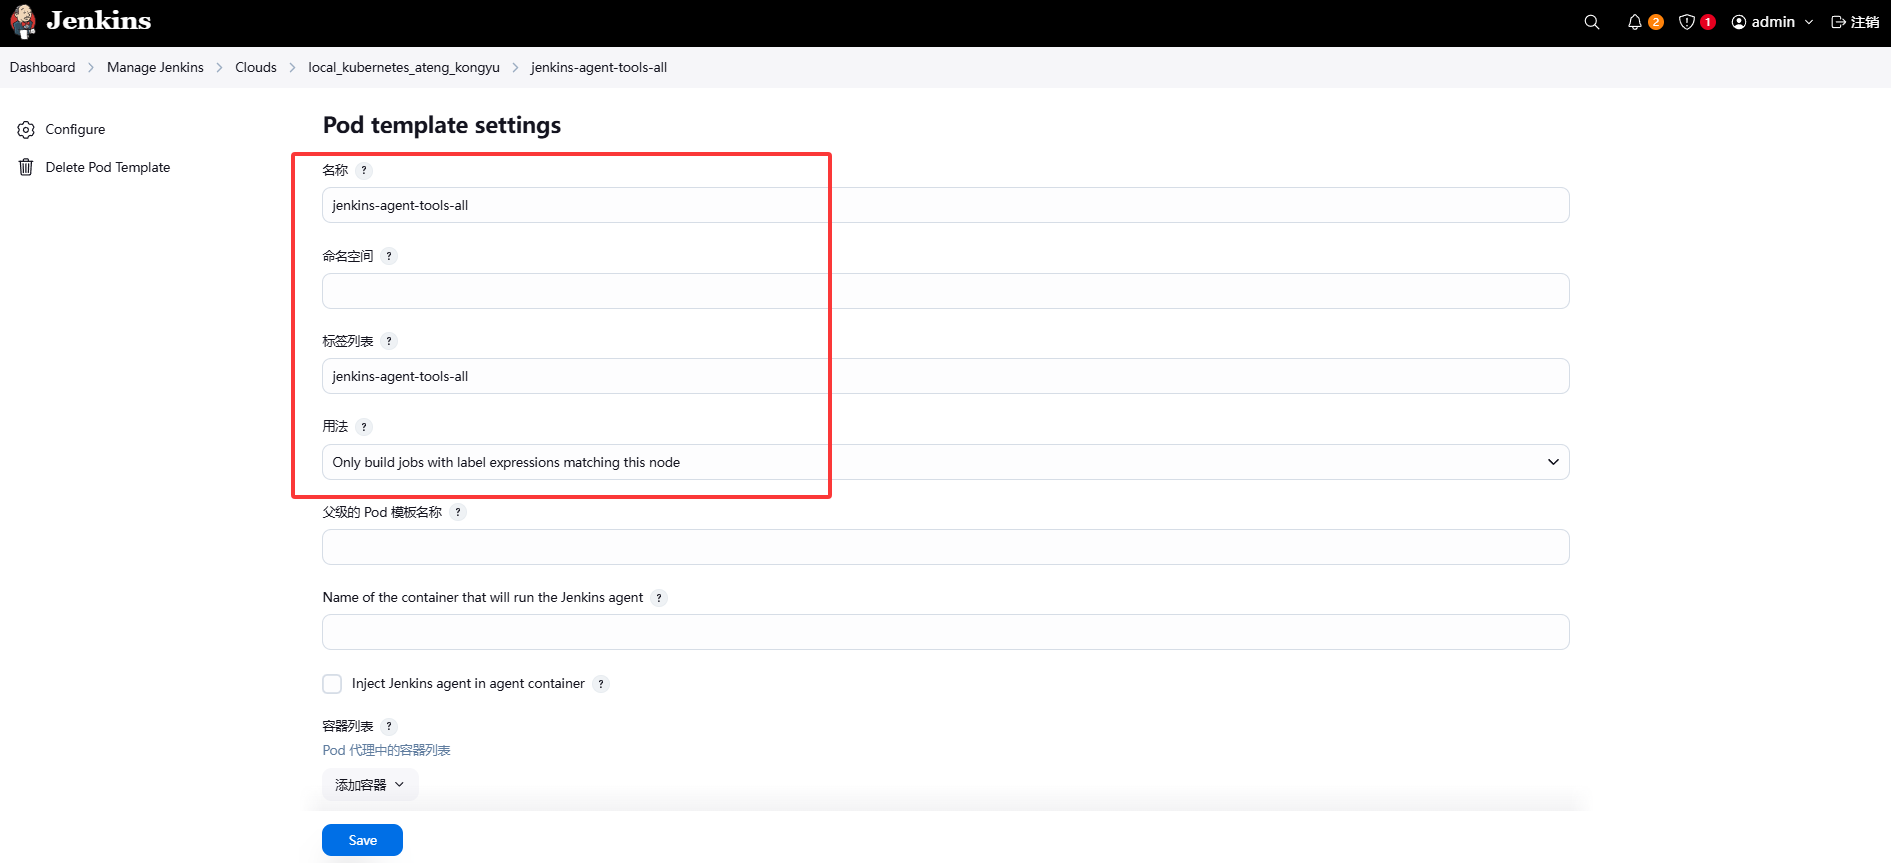
Task: Enable Inject Jenkins agent in agent container
Action: pyautogui.click(x=332, y=684)
